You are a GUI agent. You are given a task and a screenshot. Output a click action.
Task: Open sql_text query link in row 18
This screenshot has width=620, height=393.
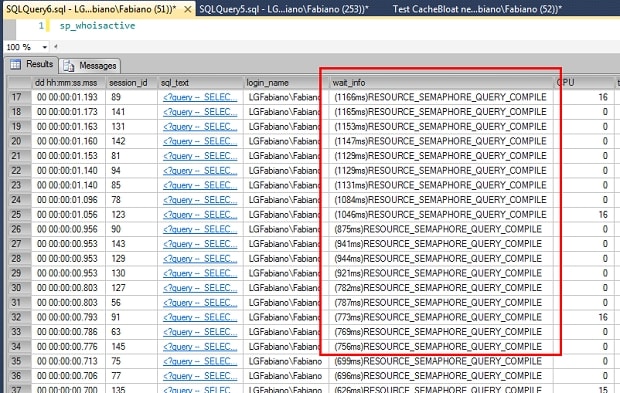(200, 112)
